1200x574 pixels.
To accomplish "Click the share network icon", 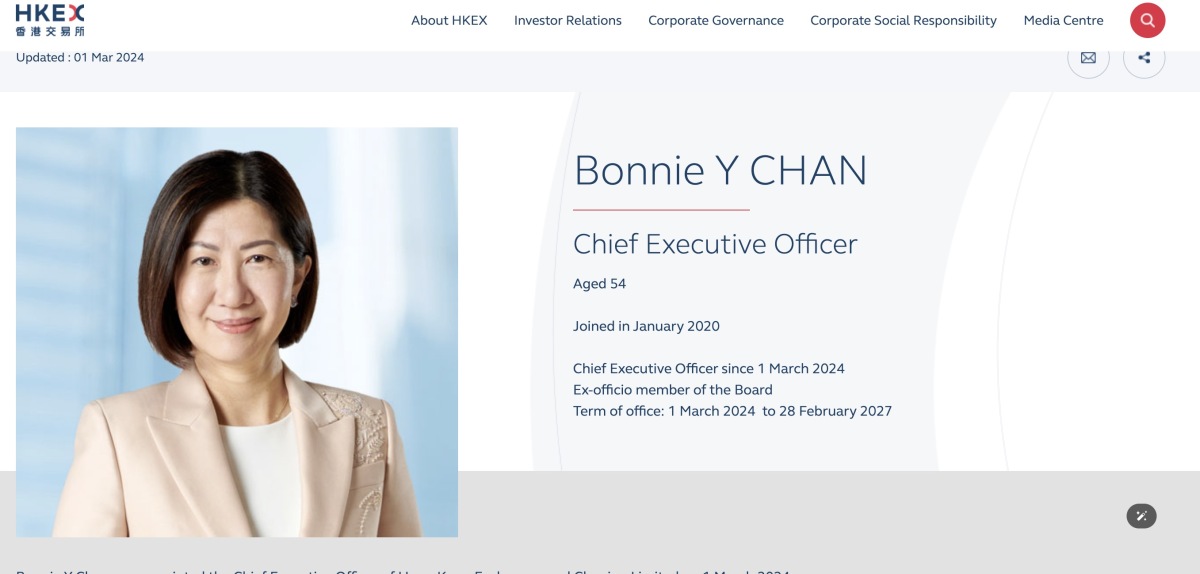I will point(1144,58).
